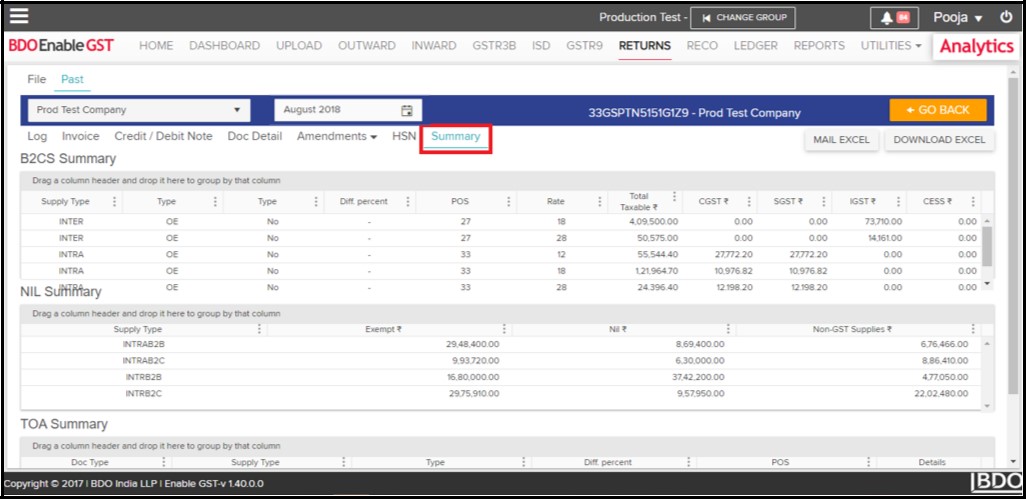1026x499 pixels.
Task: Click the Change Group button
Action: (x=743, y=18)
